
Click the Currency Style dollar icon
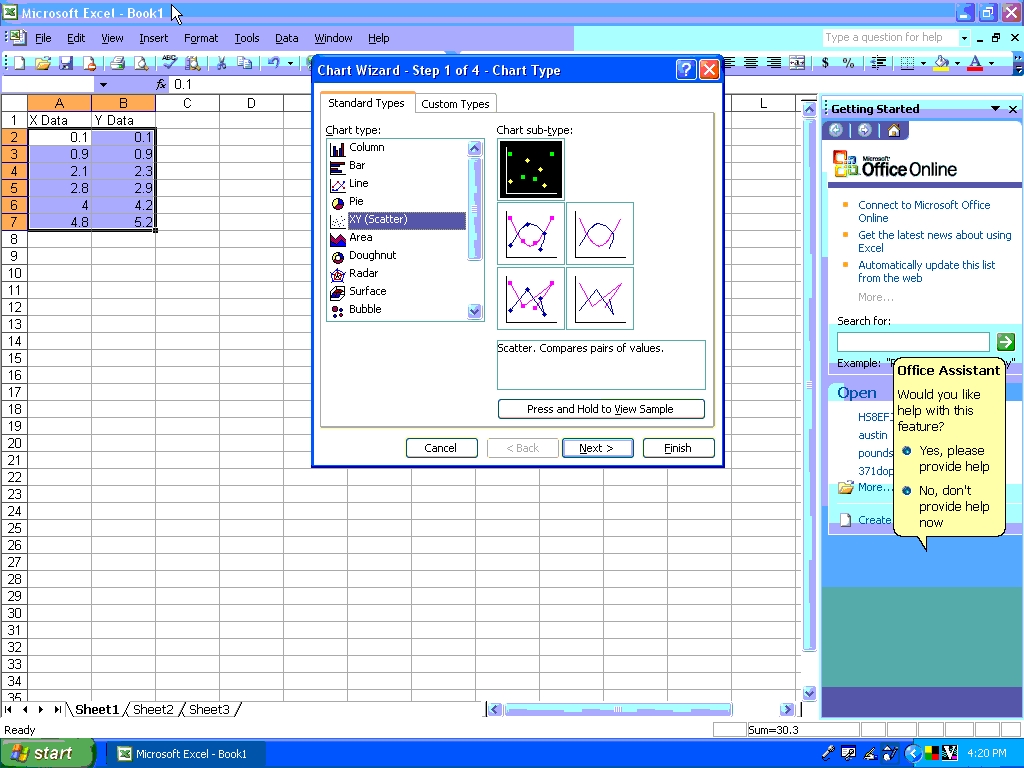[825, 63]
